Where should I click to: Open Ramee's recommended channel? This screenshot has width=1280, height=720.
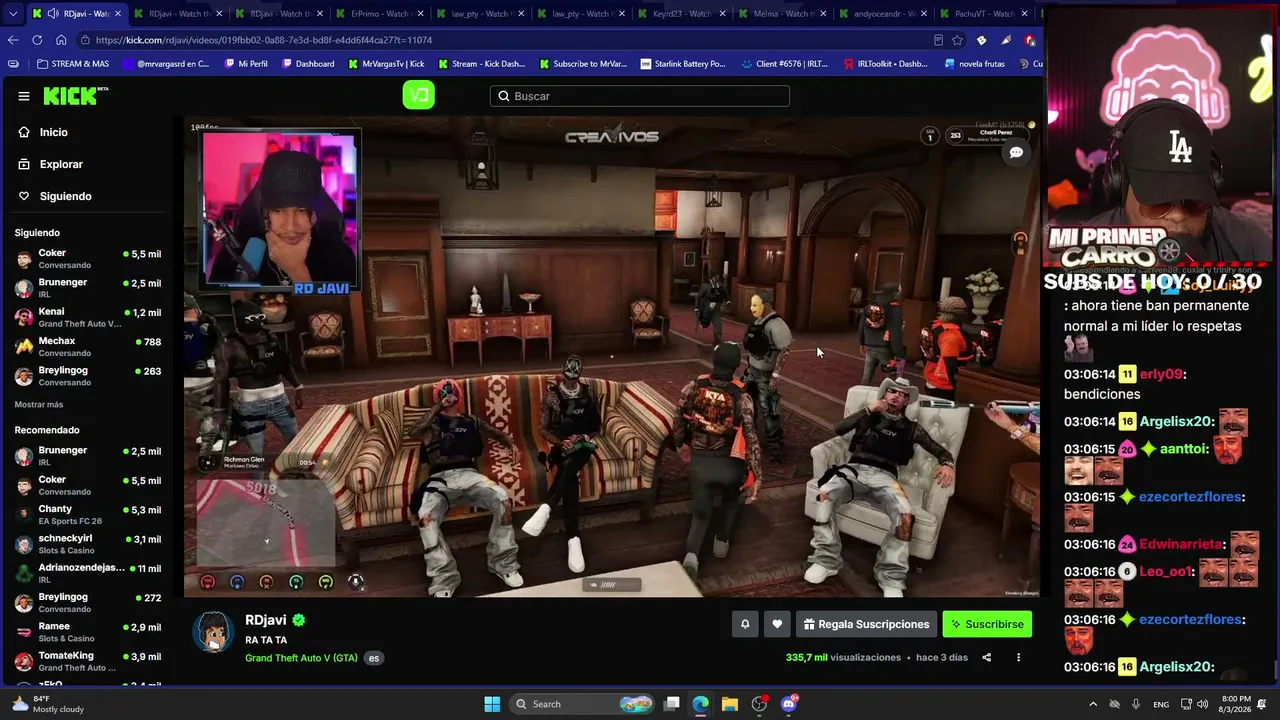[x=88, y=632]
